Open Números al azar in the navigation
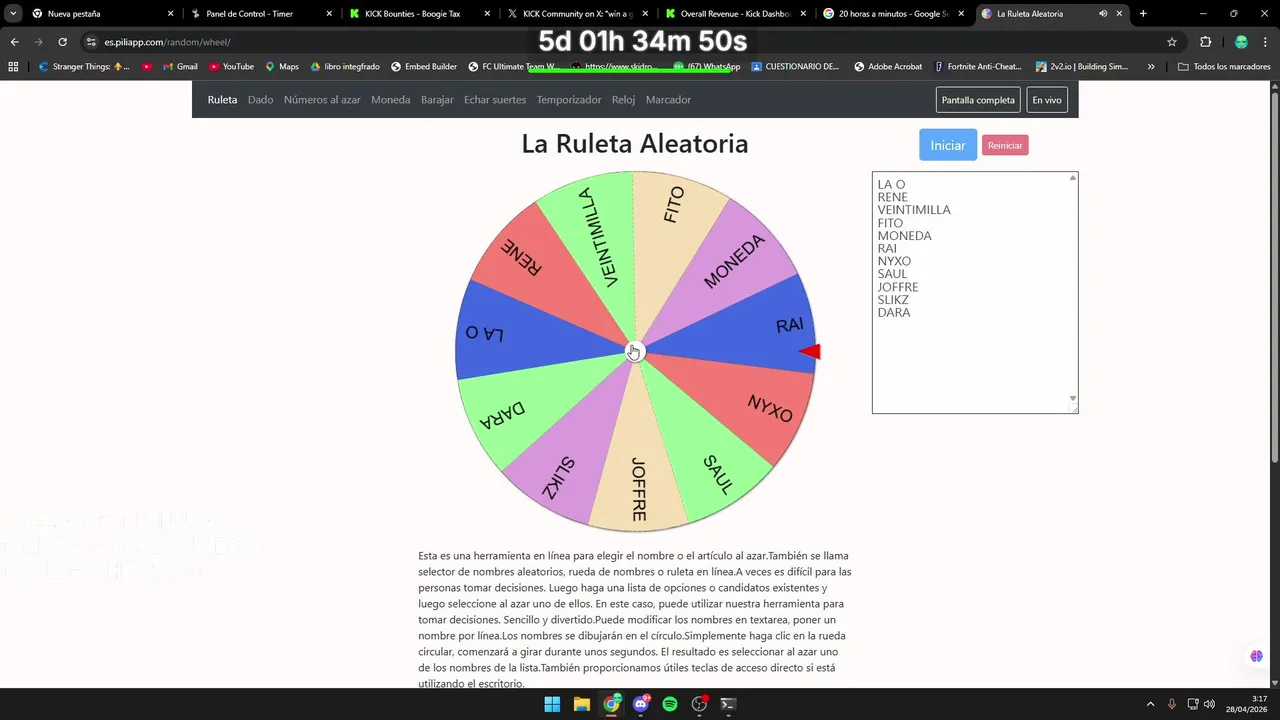Image resolution: width=1280 pixels, height=720 pixels. [322, 100]
